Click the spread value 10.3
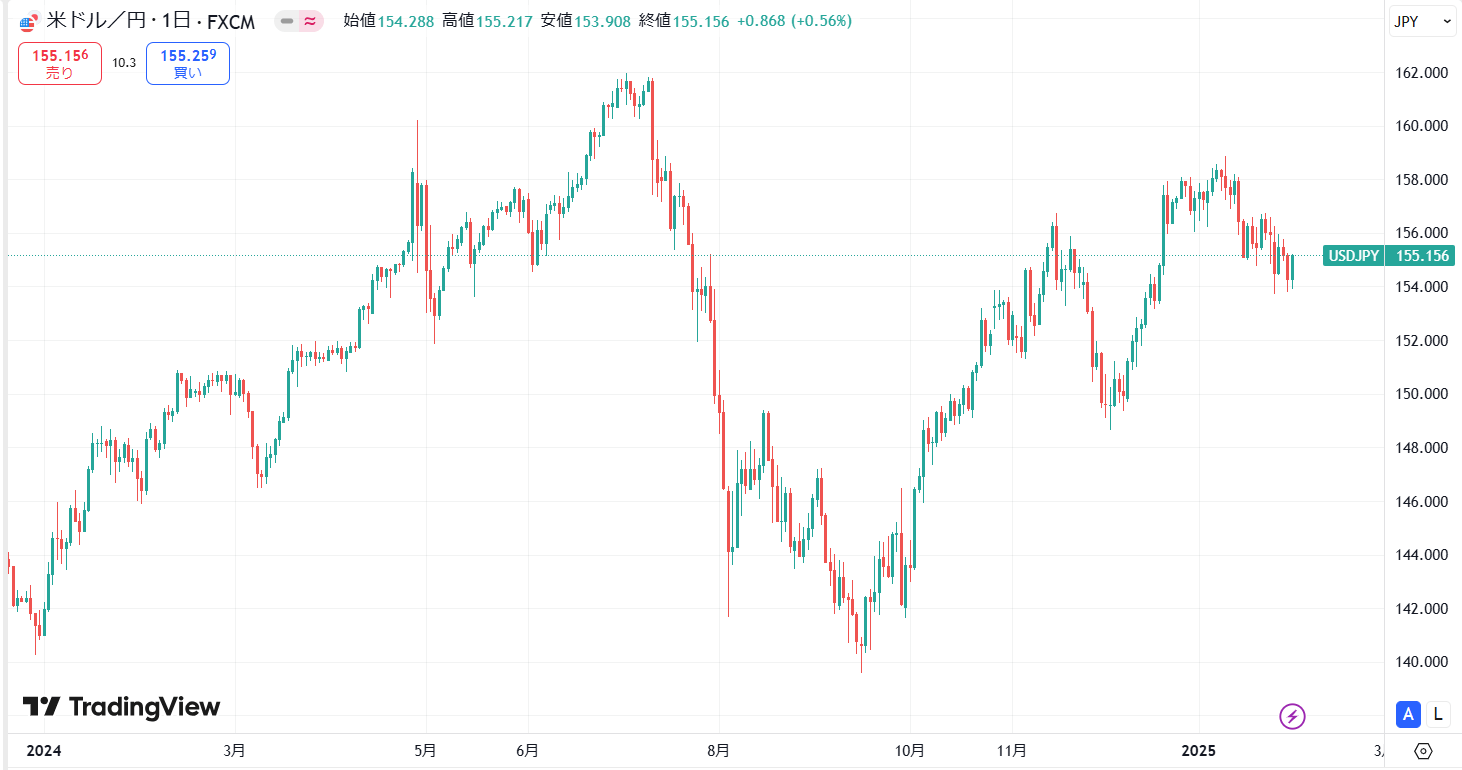 (124, 63)
